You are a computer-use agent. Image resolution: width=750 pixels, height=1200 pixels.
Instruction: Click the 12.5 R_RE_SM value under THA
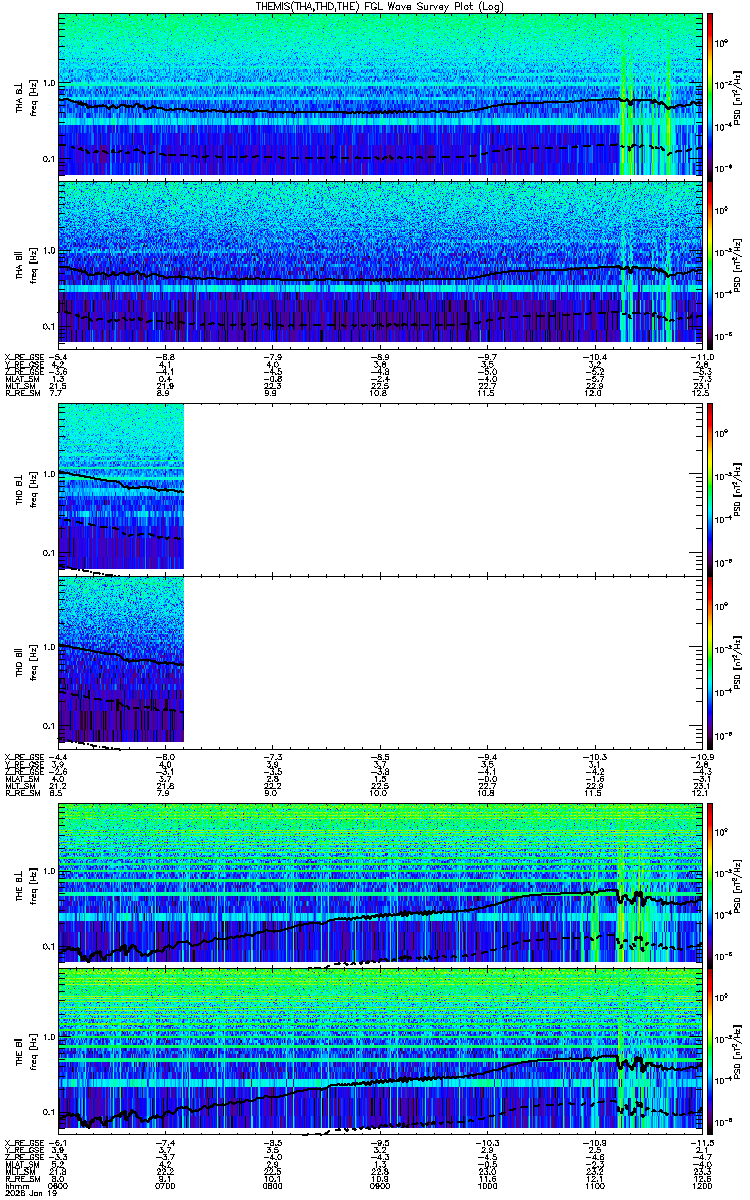[702, 393]
